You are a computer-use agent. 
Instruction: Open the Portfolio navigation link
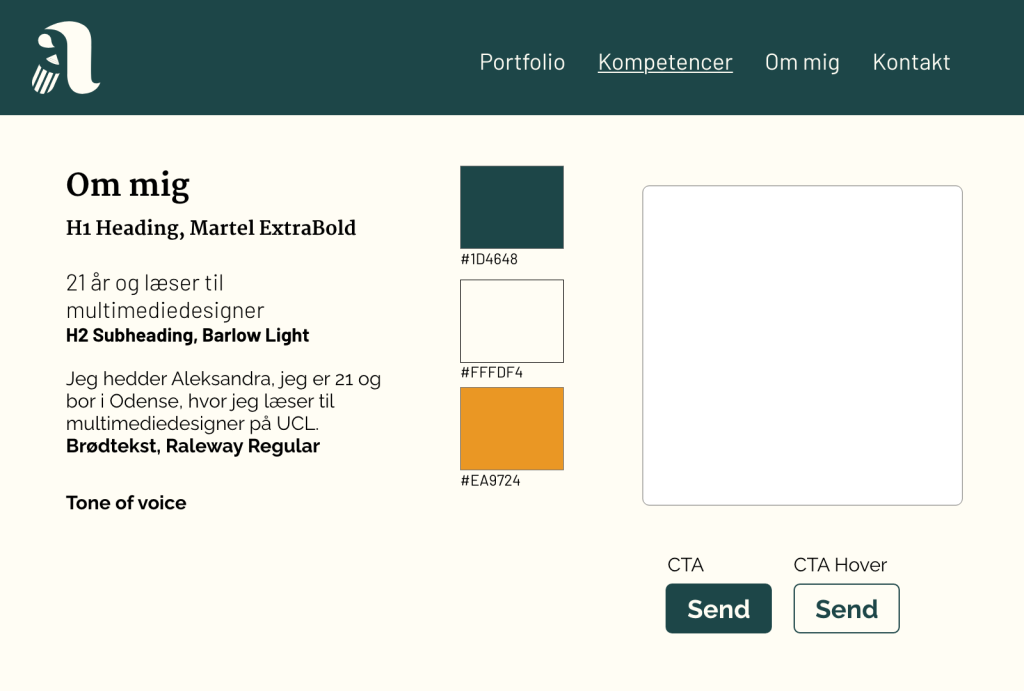pos(522,62)
